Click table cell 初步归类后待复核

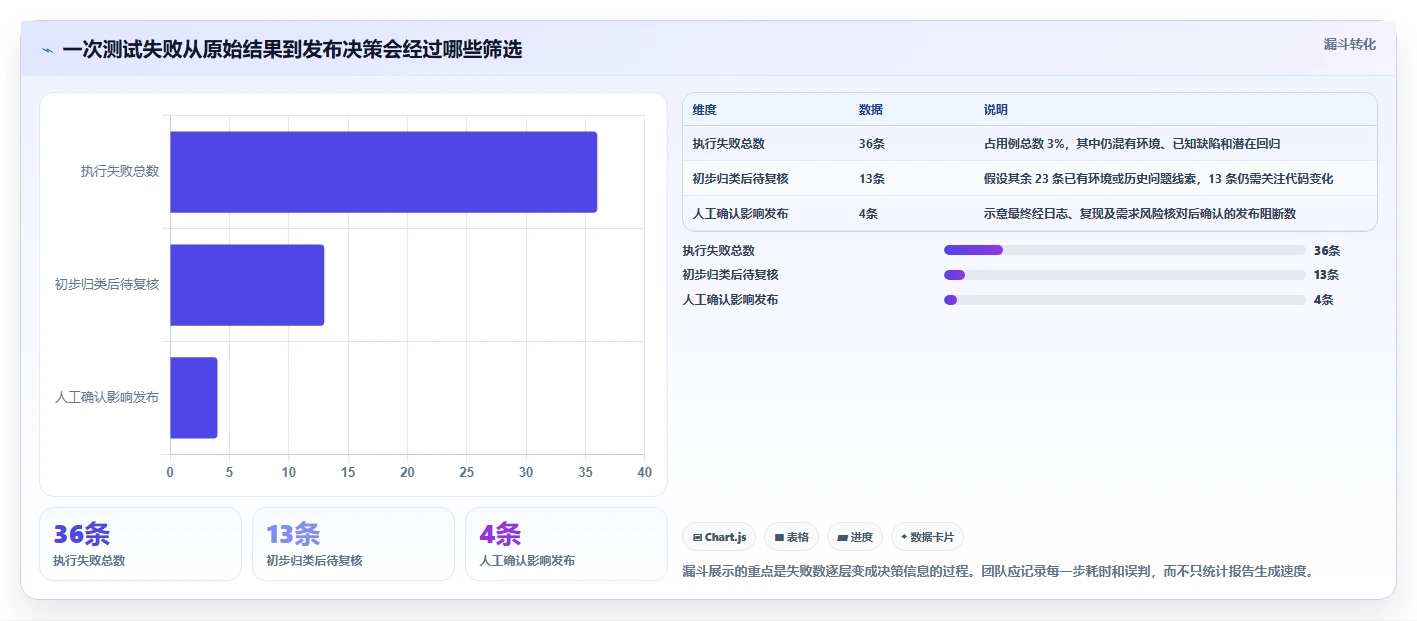[x=740, y=179]
